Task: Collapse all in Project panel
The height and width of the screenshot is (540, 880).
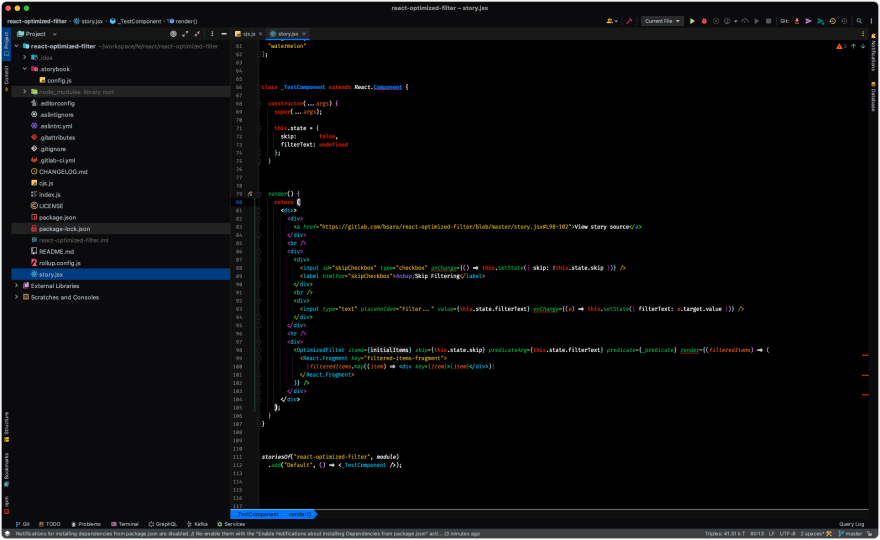Action: [197, 34]
